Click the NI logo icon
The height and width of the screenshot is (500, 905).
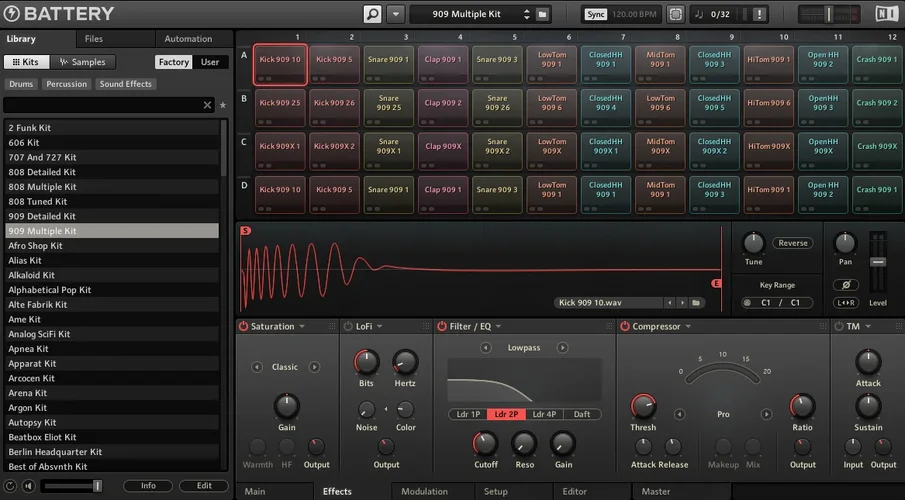(886, 14)
